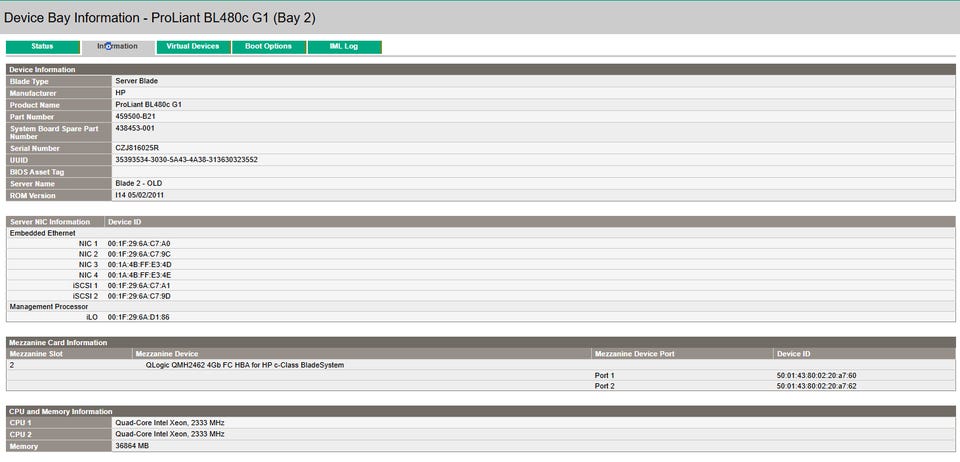The width and height of the screenshot is (960, 462).
Task: Click the Mezzanine Card Information header
Action: pyautogui.click(x=481, y=343)
